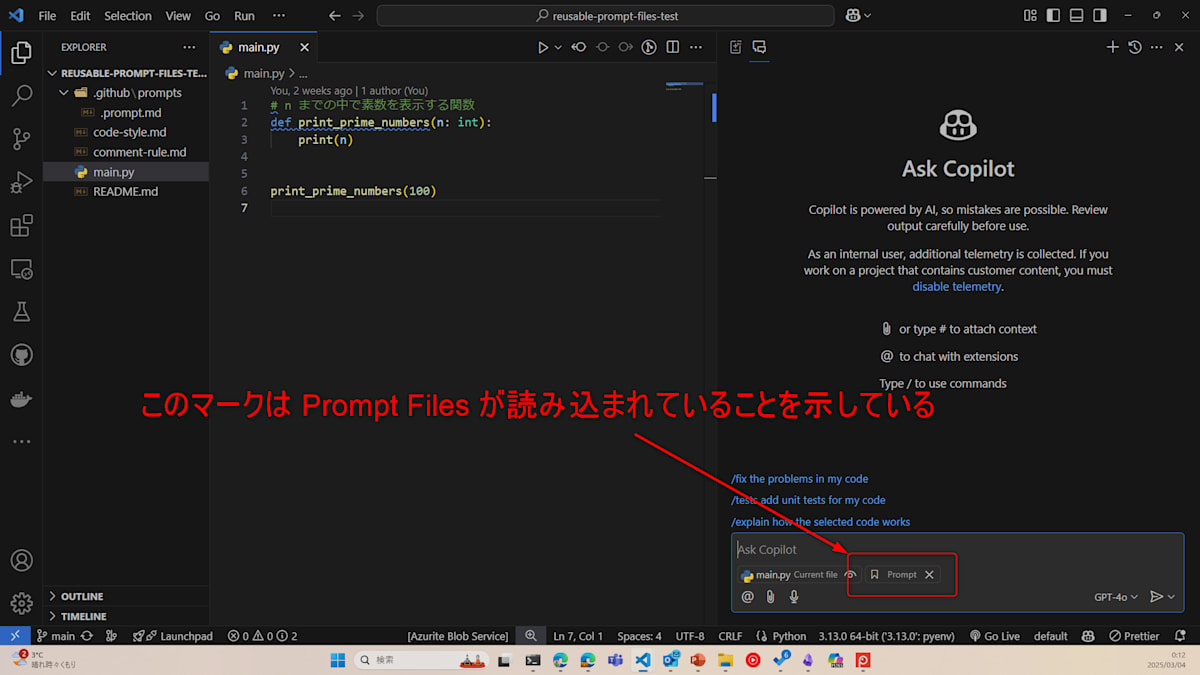Toggle the Copilot Chat view icon
The height and width of the screenshot is (675, 1200).
[759, 47]
